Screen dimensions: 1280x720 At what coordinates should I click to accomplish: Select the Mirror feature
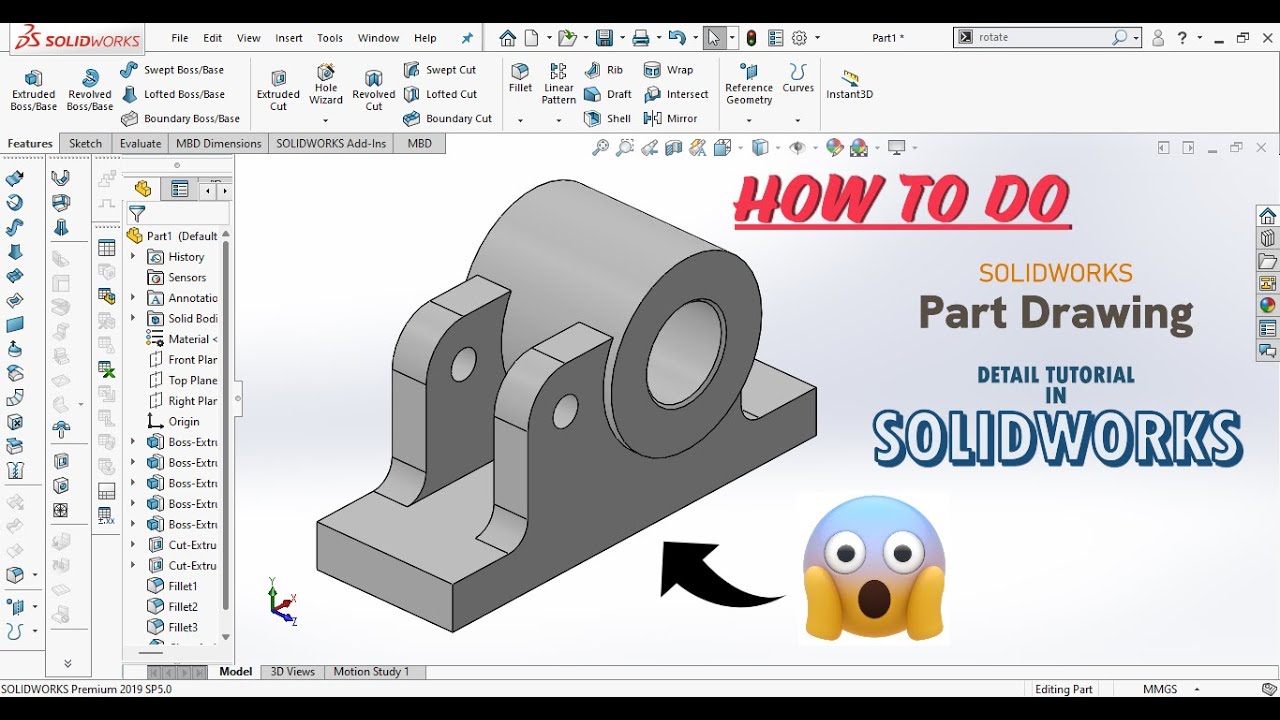[671, 118]
